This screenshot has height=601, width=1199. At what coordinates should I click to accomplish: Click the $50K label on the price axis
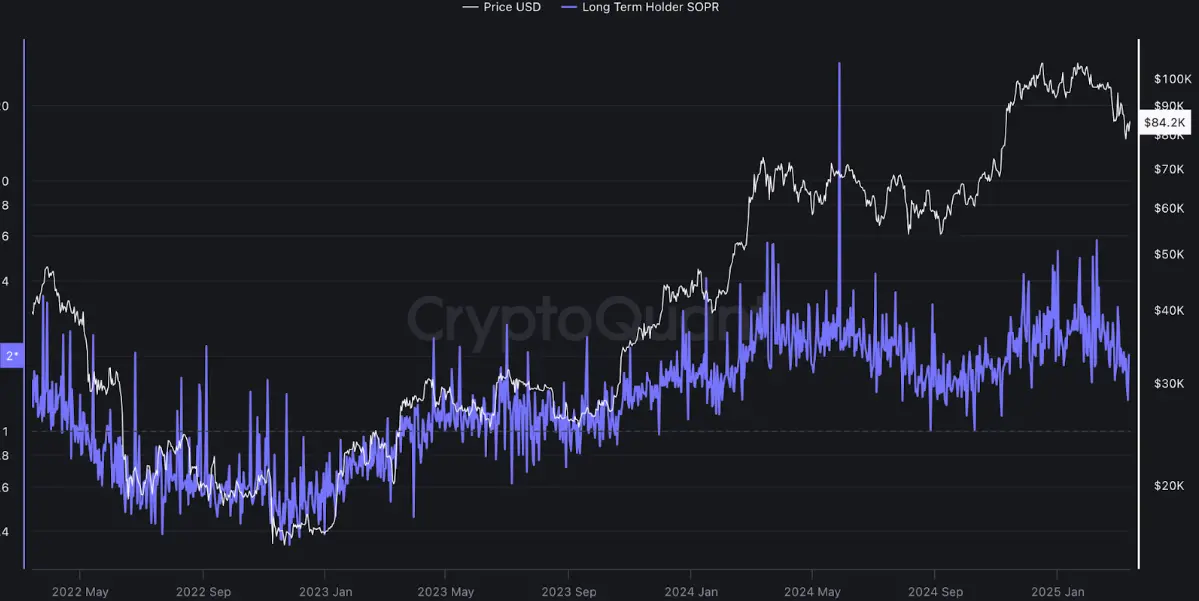(1167, 254)
